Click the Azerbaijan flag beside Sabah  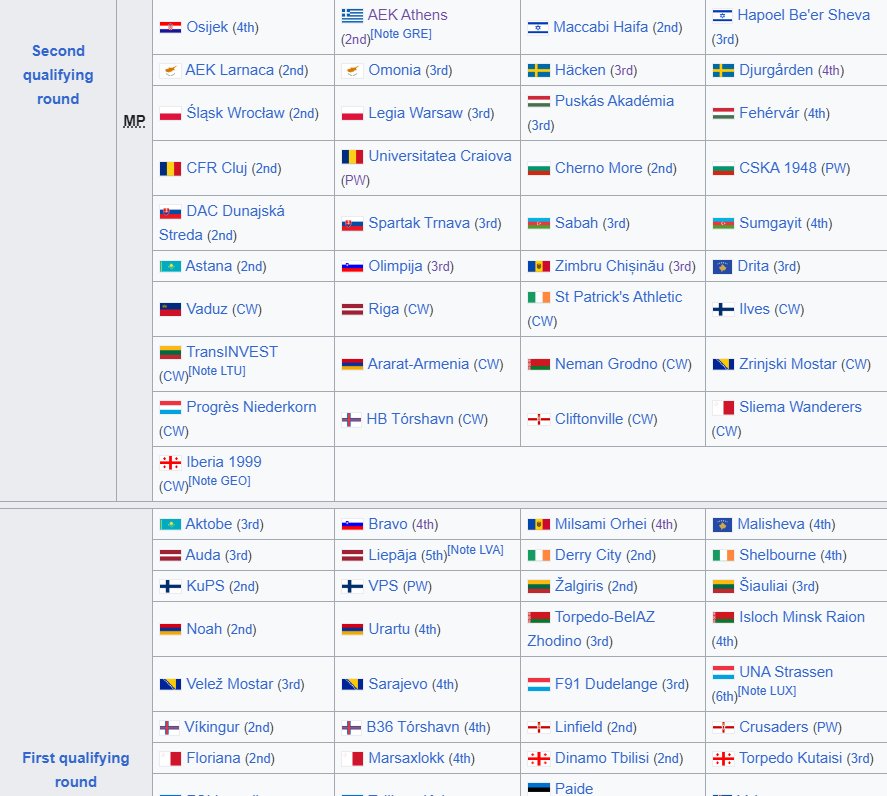click(539, 223)
